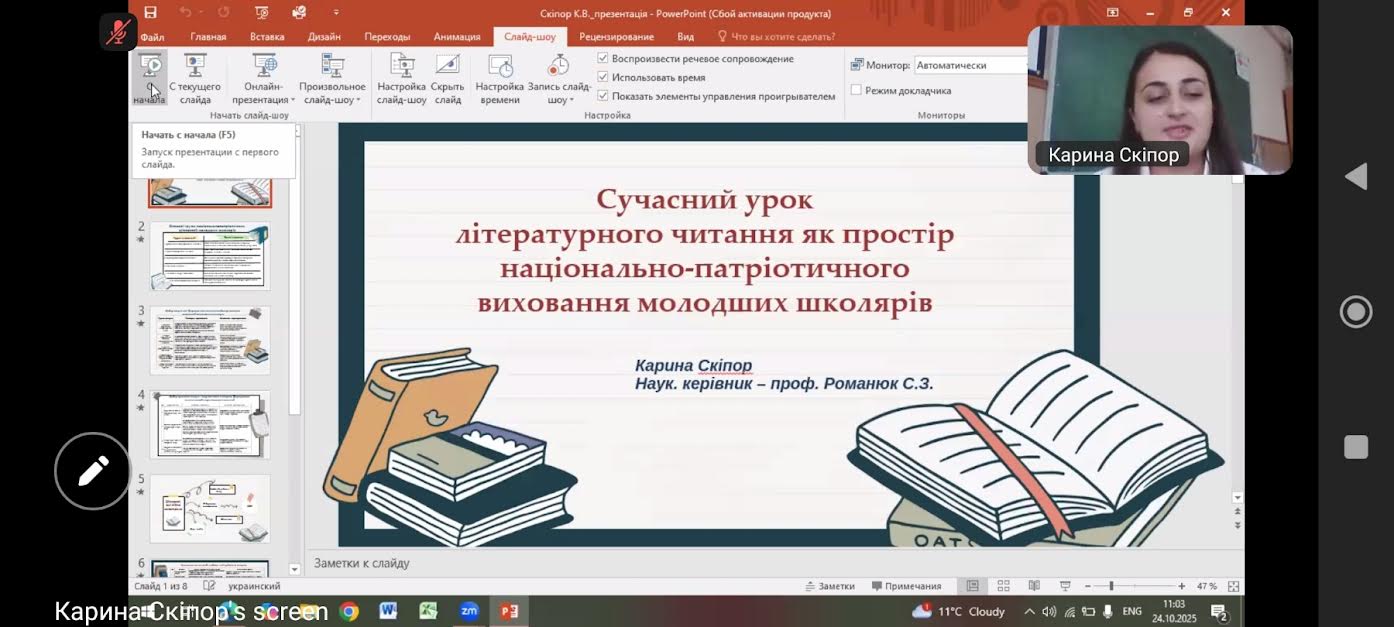Image resolution: width=1394 pixels, height=627 pixels.
Task: Open Slide Sorter view in status bar
Action: pyautogui.click(x=1003, y=585)
